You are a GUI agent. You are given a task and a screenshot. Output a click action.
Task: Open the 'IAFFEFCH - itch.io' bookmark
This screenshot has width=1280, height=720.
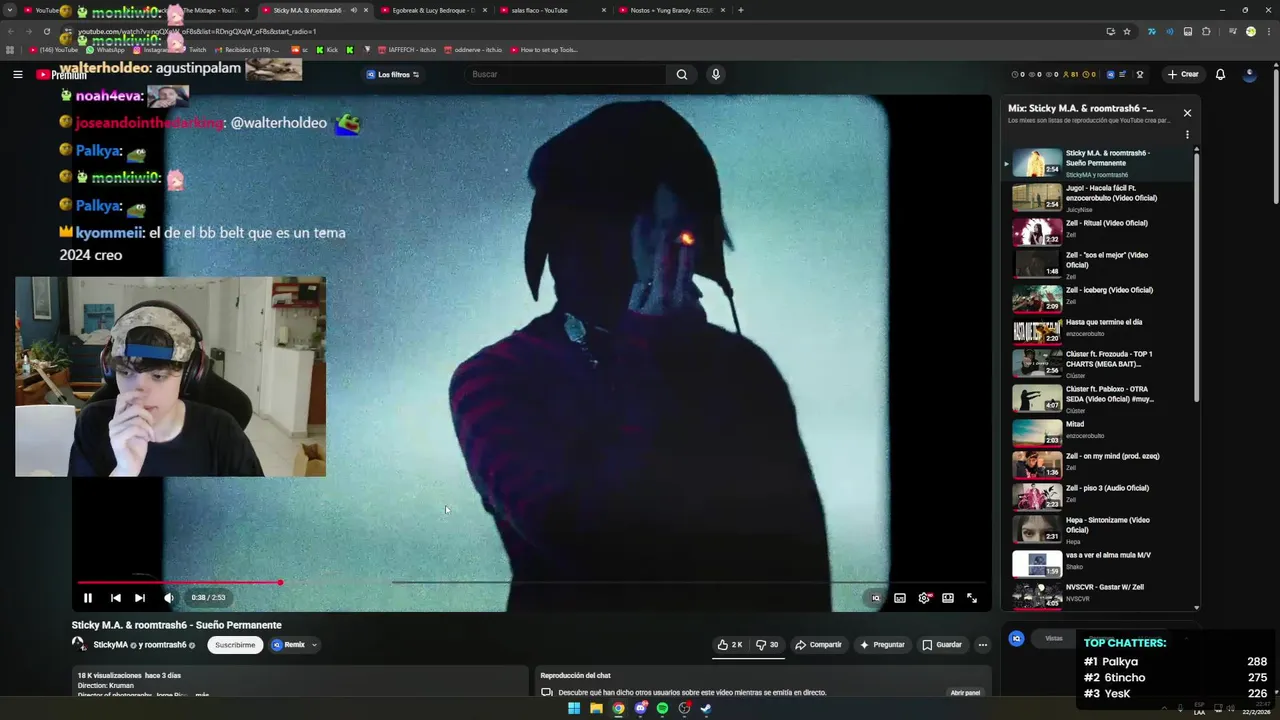406,50
